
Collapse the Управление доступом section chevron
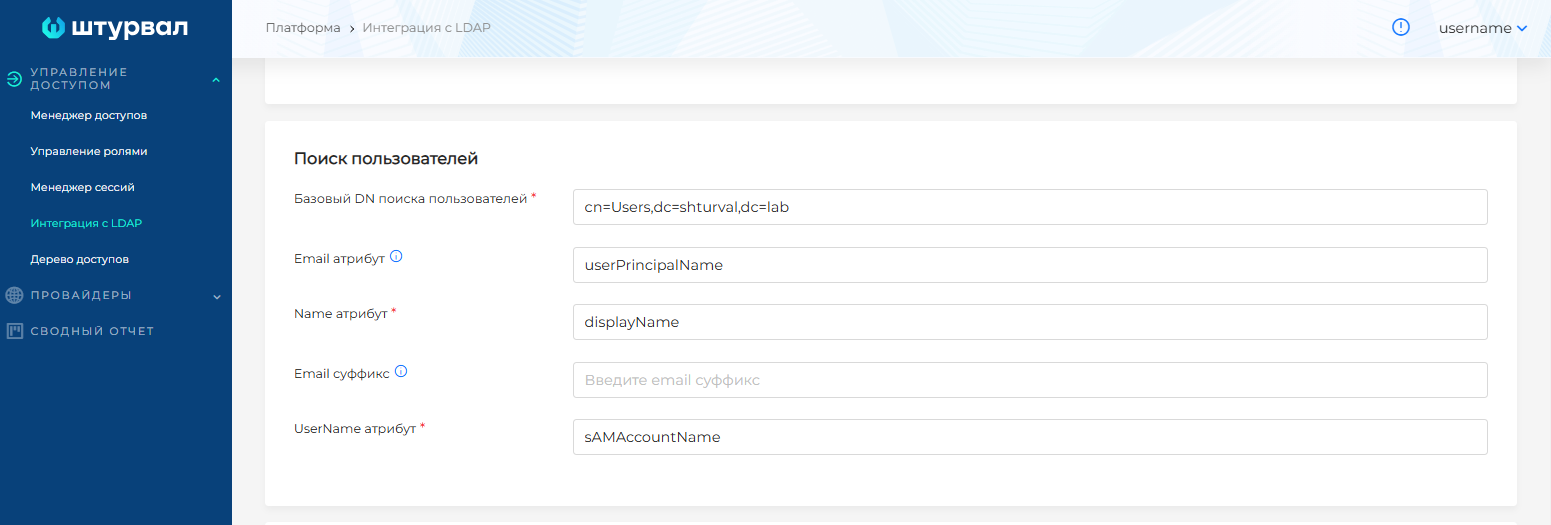(216, 80)
